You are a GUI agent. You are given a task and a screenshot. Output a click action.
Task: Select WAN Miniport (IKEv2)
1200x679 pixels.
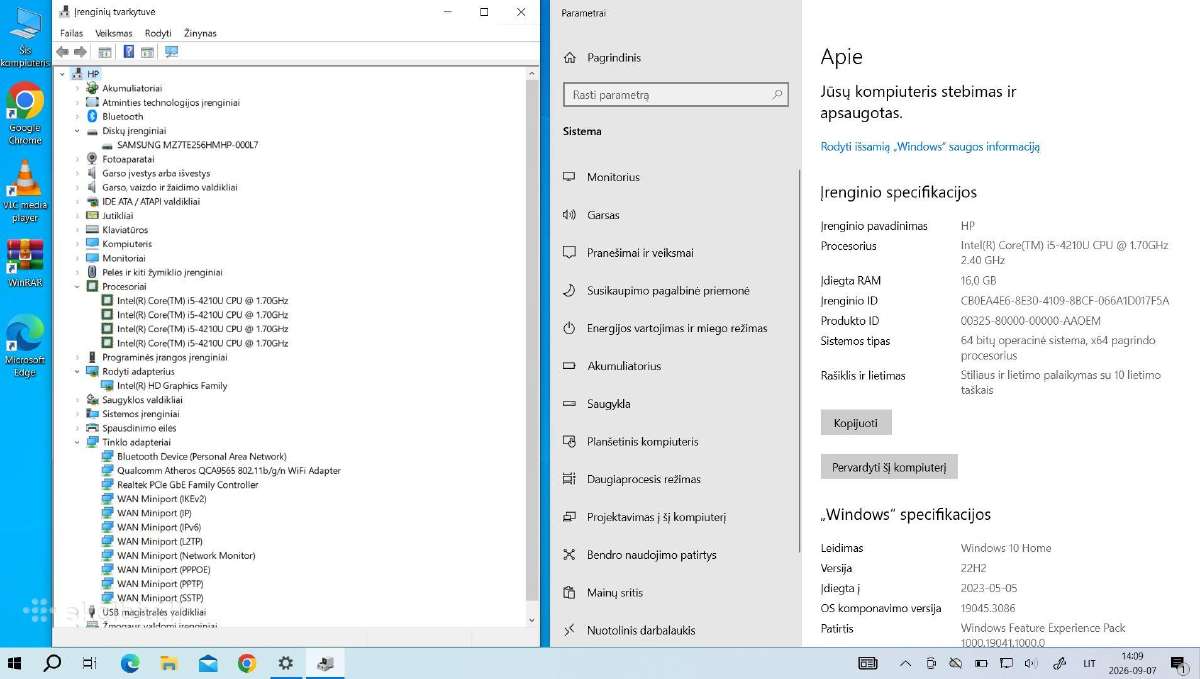coord(161,498)
